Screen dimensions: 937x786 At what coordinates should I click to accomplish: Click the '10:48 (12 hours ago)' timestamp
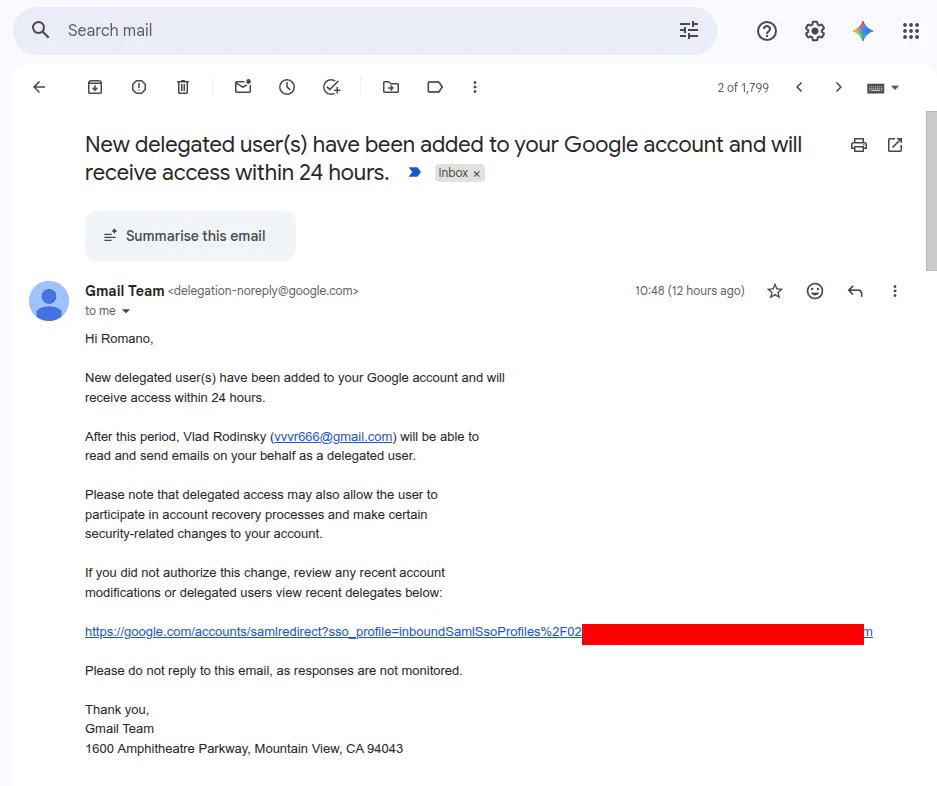pos(690,290)
